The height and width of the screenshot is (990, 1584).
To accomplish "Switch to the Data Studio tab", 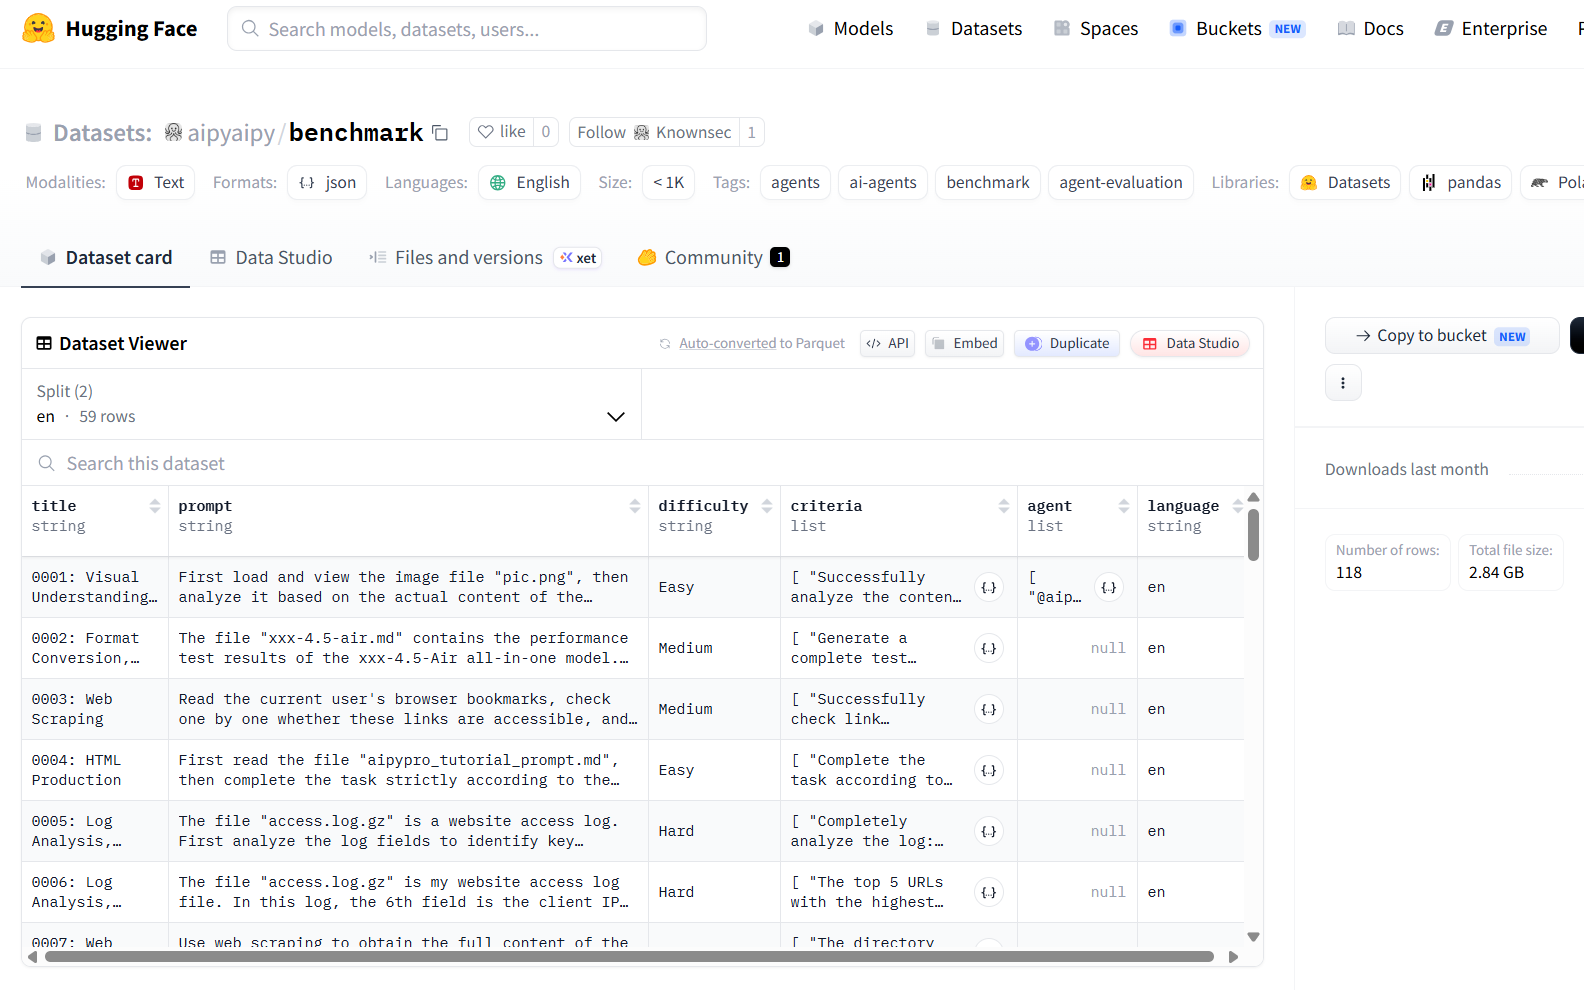I will pyautogui.click(x=271, y=258).
